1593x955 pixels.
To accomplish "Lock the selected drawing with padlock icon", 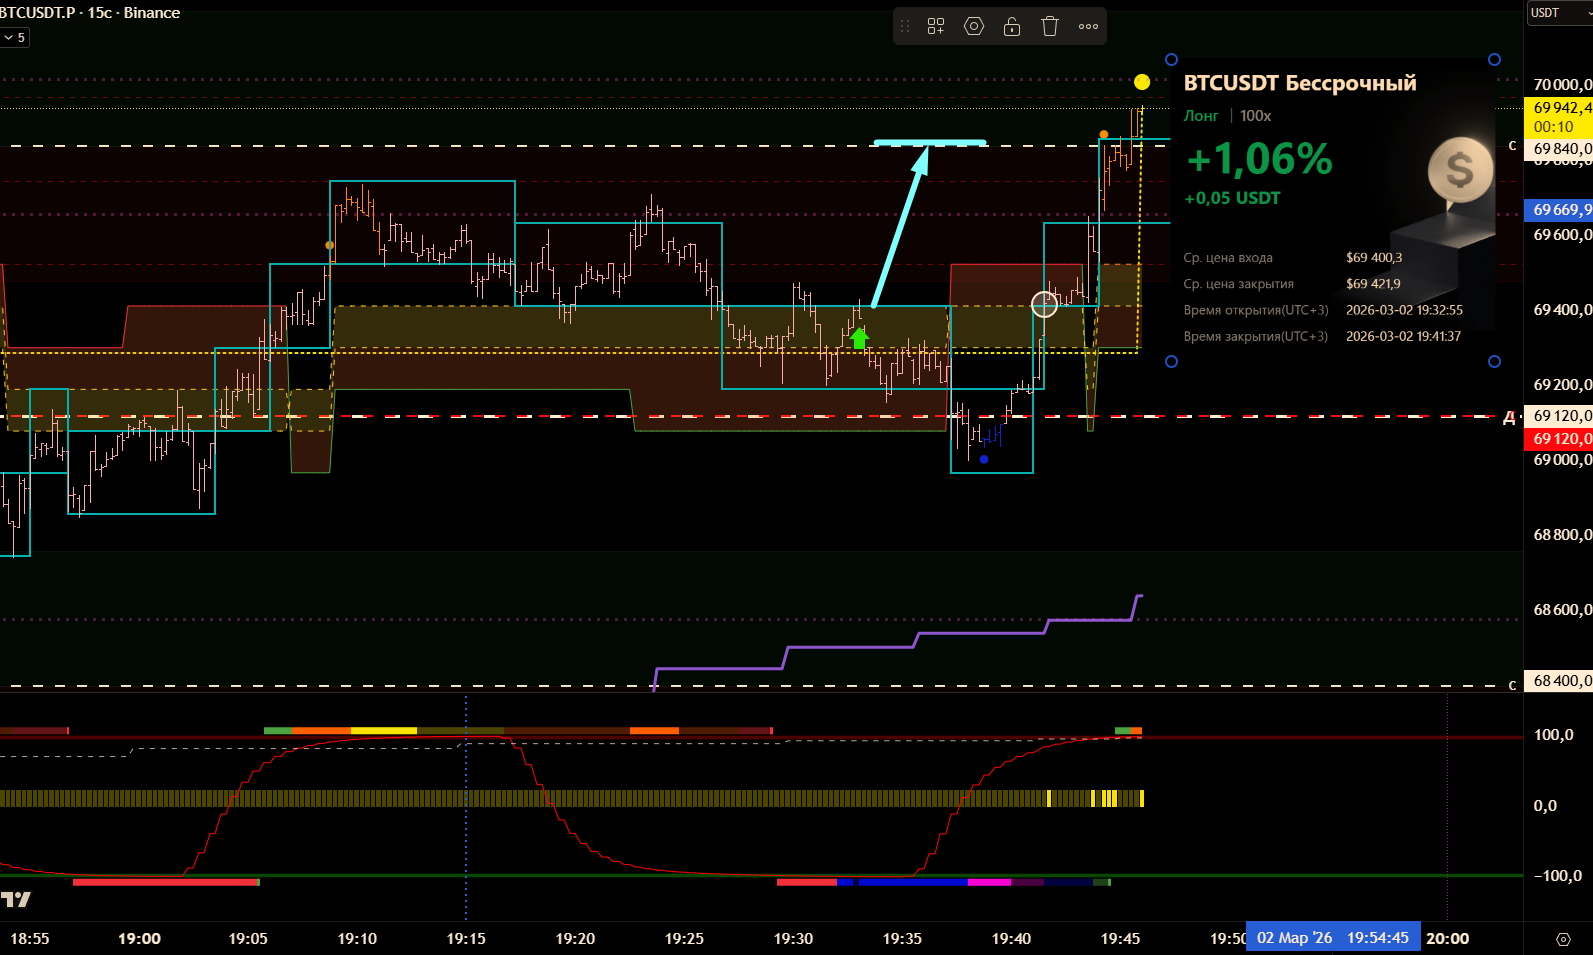I will tap(1012, 27).
